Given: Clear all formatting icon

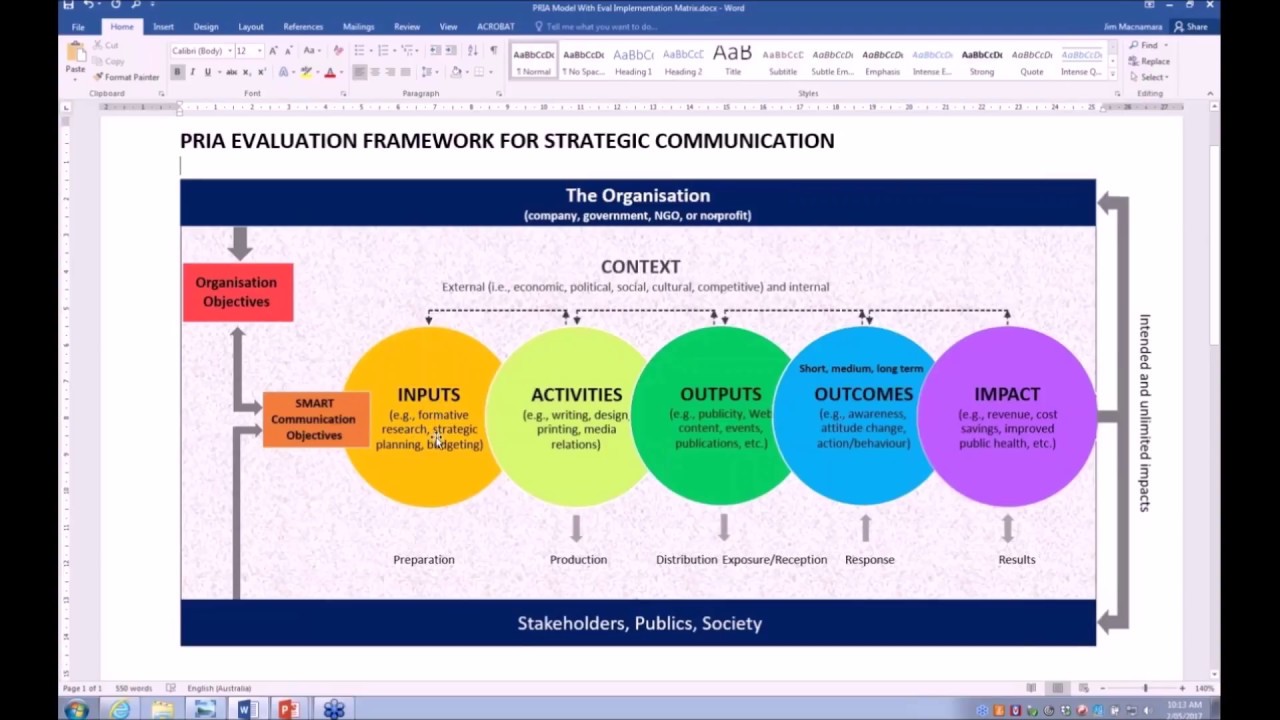Looking at the screenshot, I should tap(337, 50).
